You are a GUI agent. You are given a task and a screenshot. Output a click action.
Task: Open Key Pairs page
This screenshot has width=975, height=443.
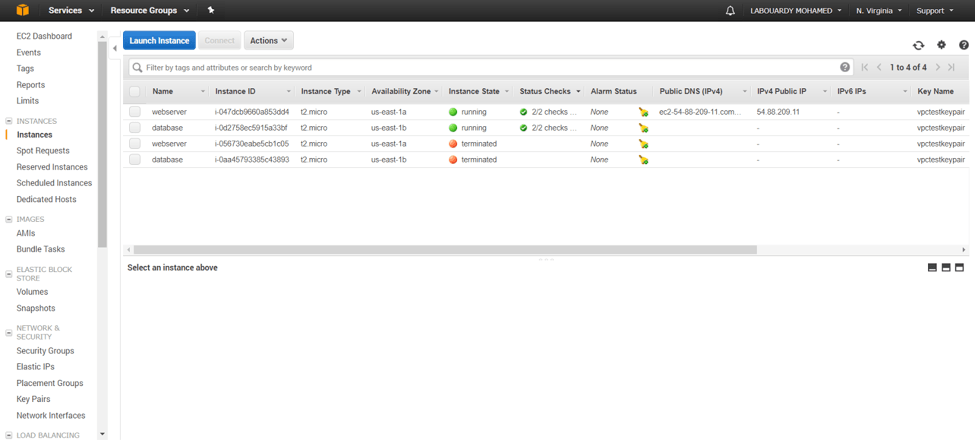point(34,399)
